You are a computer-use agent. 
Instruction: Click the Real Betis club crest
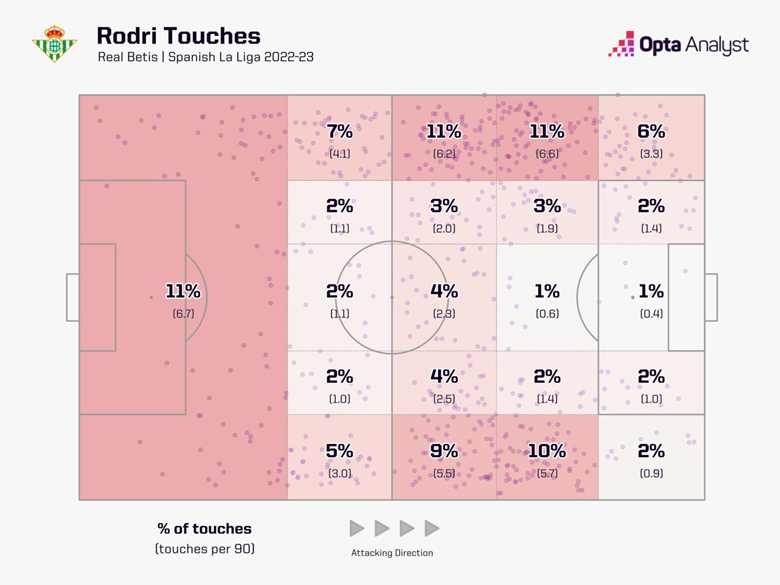pyautogui.click(x=54, y=45)
